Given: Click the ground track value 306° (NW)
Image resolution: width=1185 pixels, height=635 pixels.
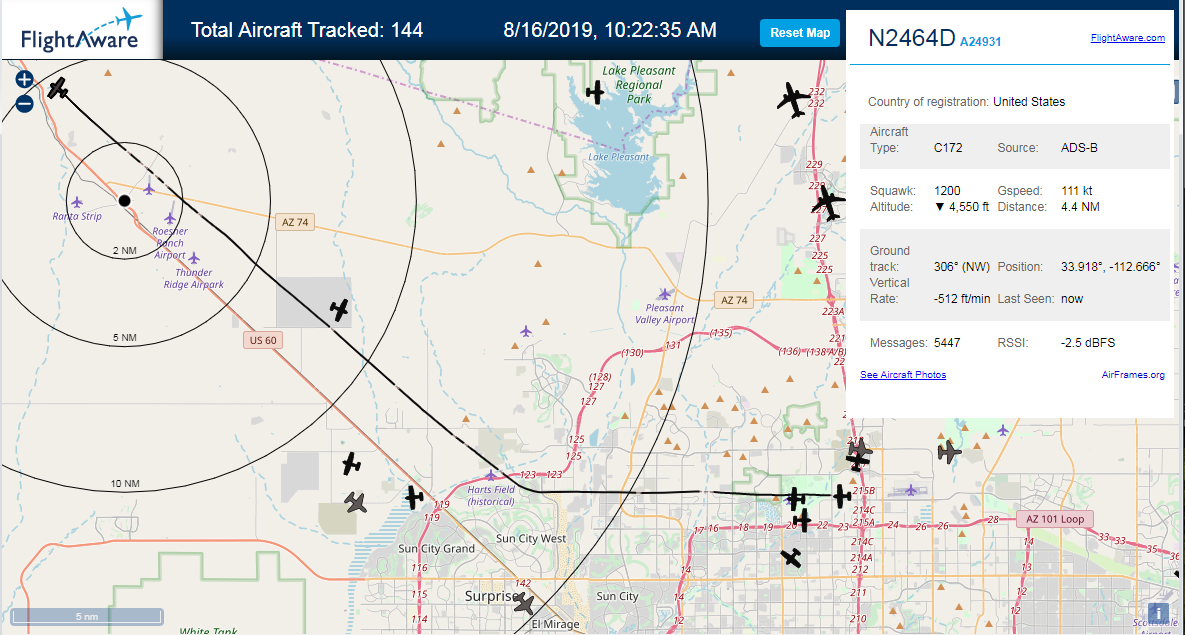Looking at the screenshot, I should coord(962,267).
